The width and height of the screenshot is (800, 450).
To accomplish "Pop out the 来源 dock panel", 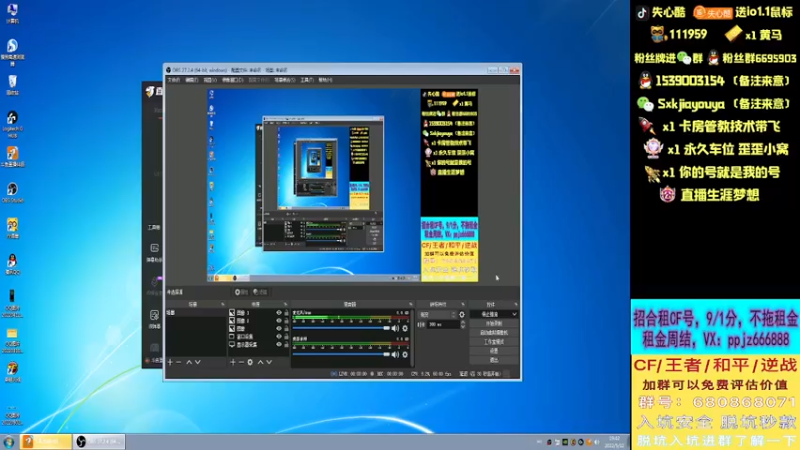I will (x=285, y=304).
